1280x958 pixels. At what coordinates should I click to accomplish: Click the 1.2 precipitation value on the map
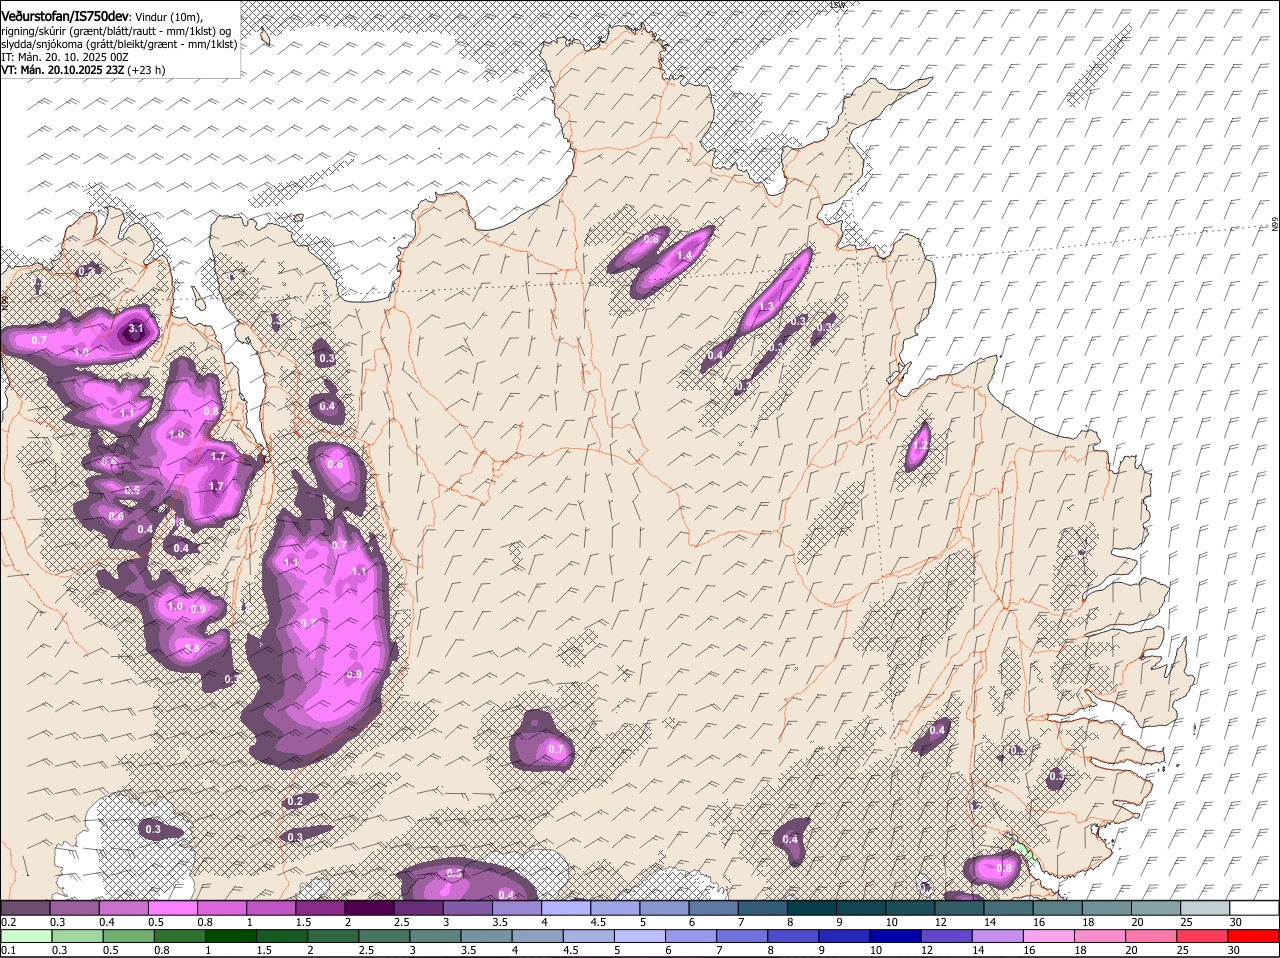[x=921, y=446]
